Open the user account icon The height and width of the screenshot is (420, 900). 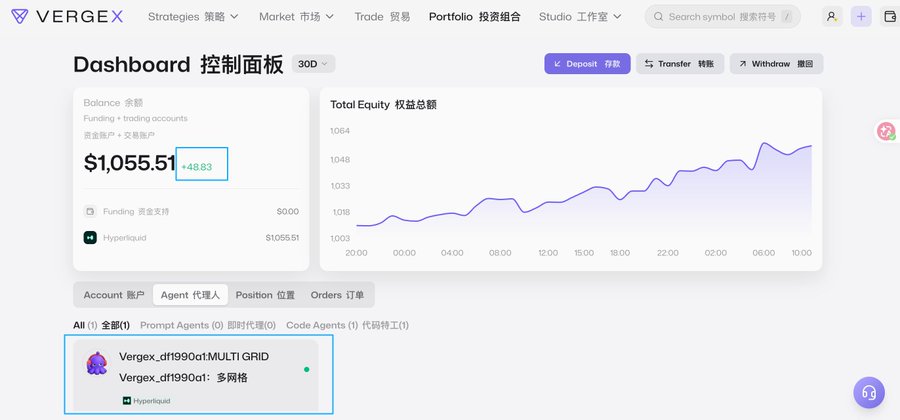831,17
